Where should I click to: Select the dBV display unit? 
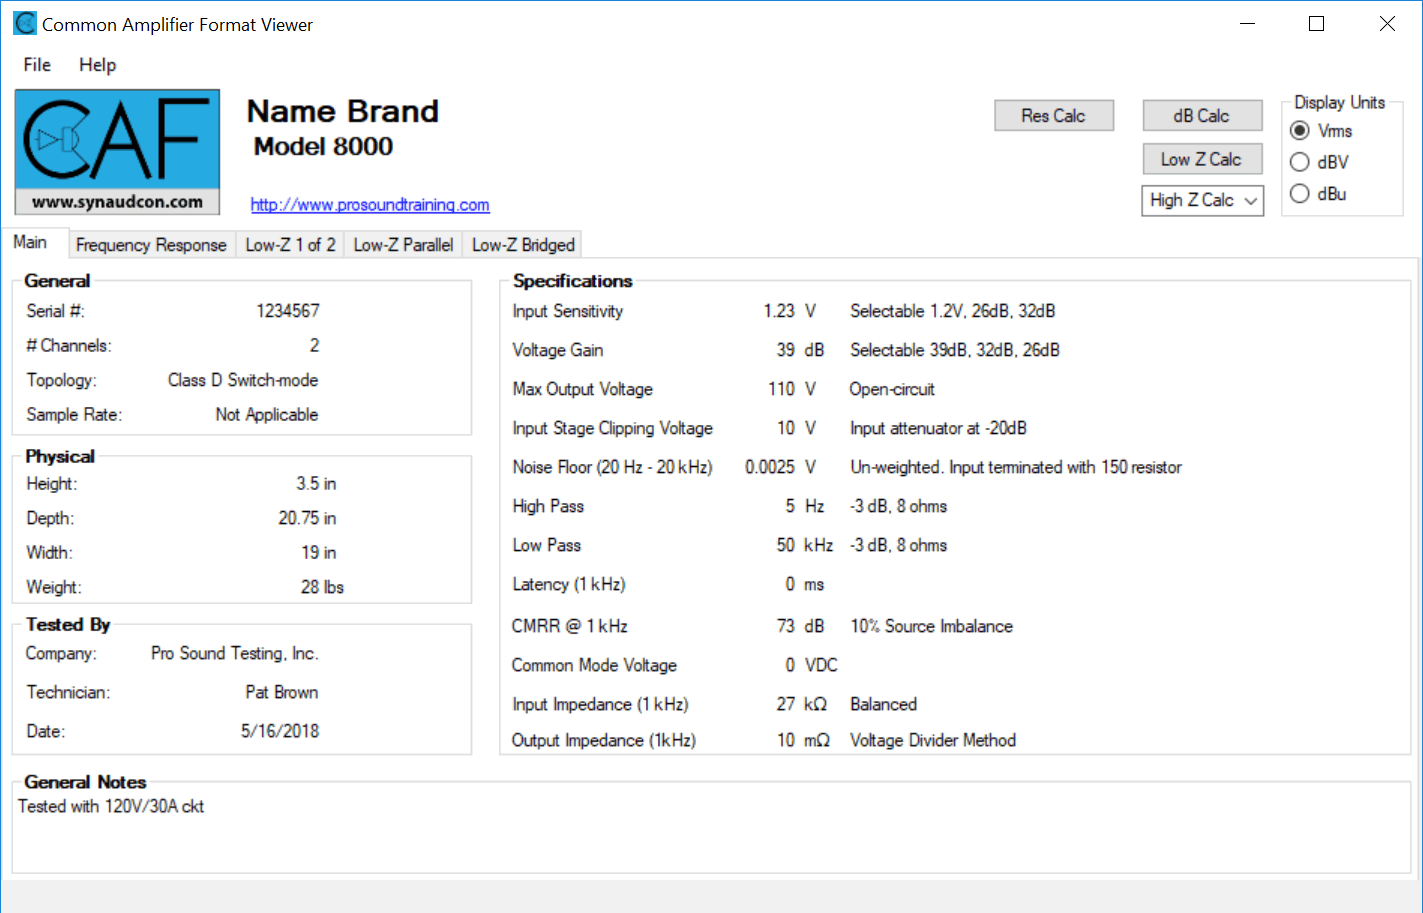1300,162
